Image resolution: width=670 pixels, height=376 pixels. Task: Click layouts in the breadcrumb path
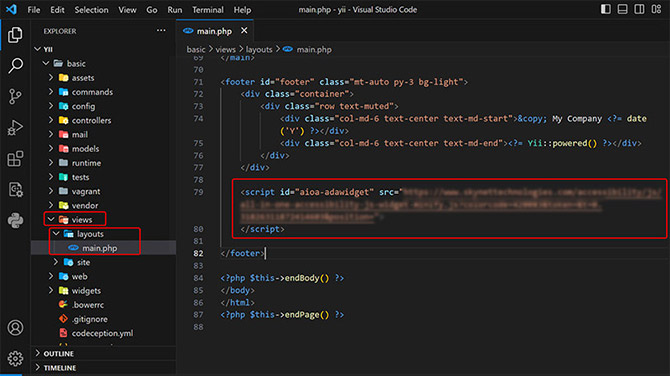pos(259,50)
